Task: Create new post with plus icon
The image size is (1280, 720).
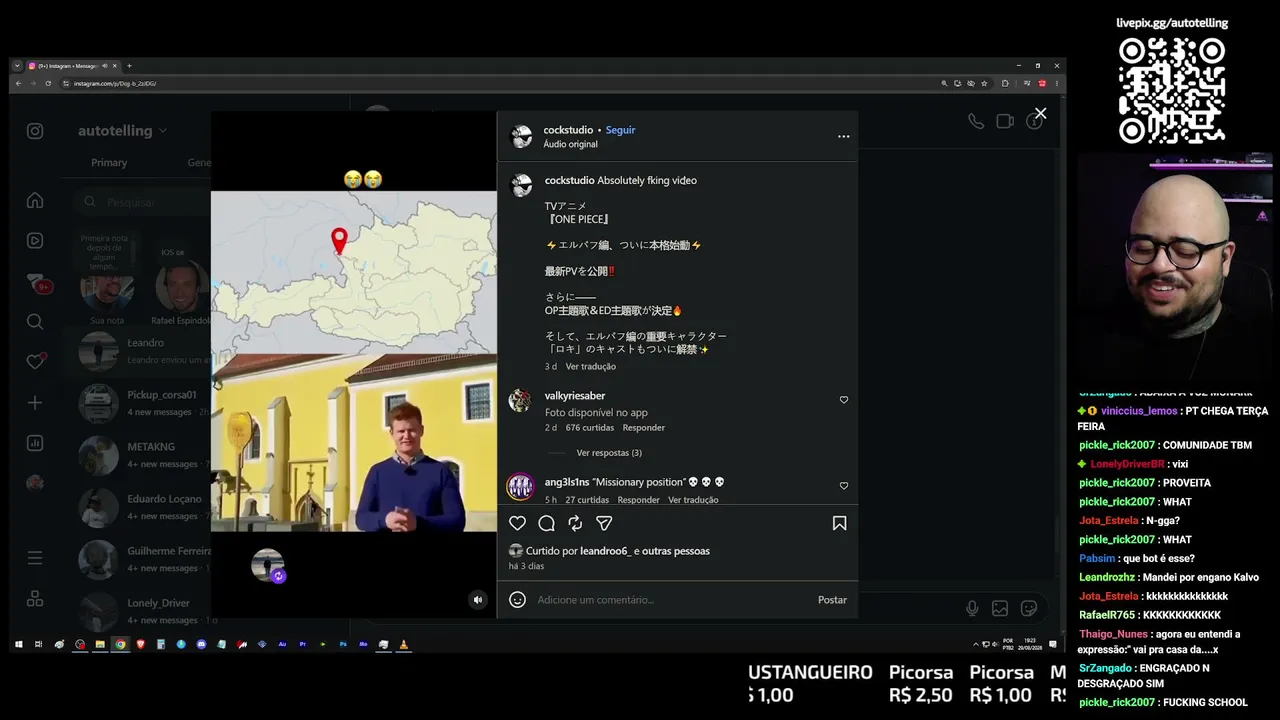Action: point(35,402)
